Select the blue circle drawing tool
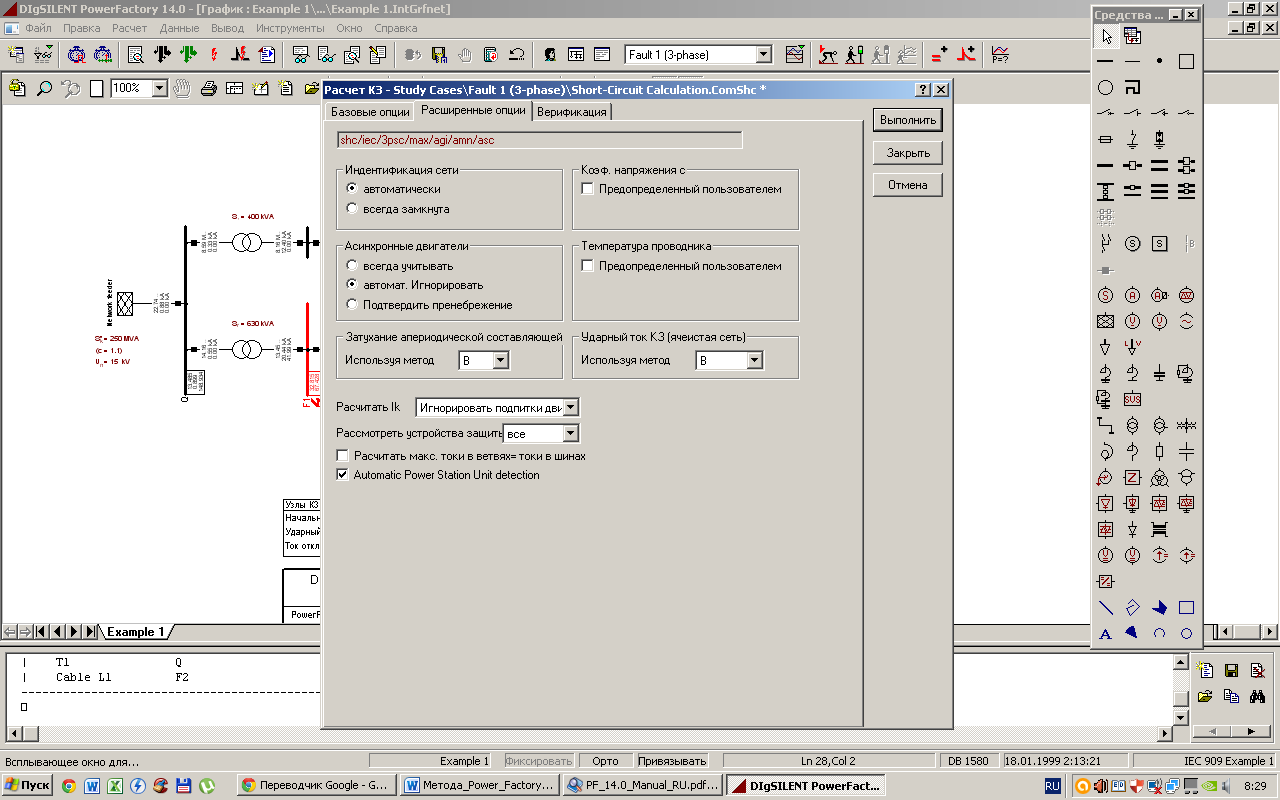The height and width of the screenshot is (800, 1280). tap(1186, 633)
